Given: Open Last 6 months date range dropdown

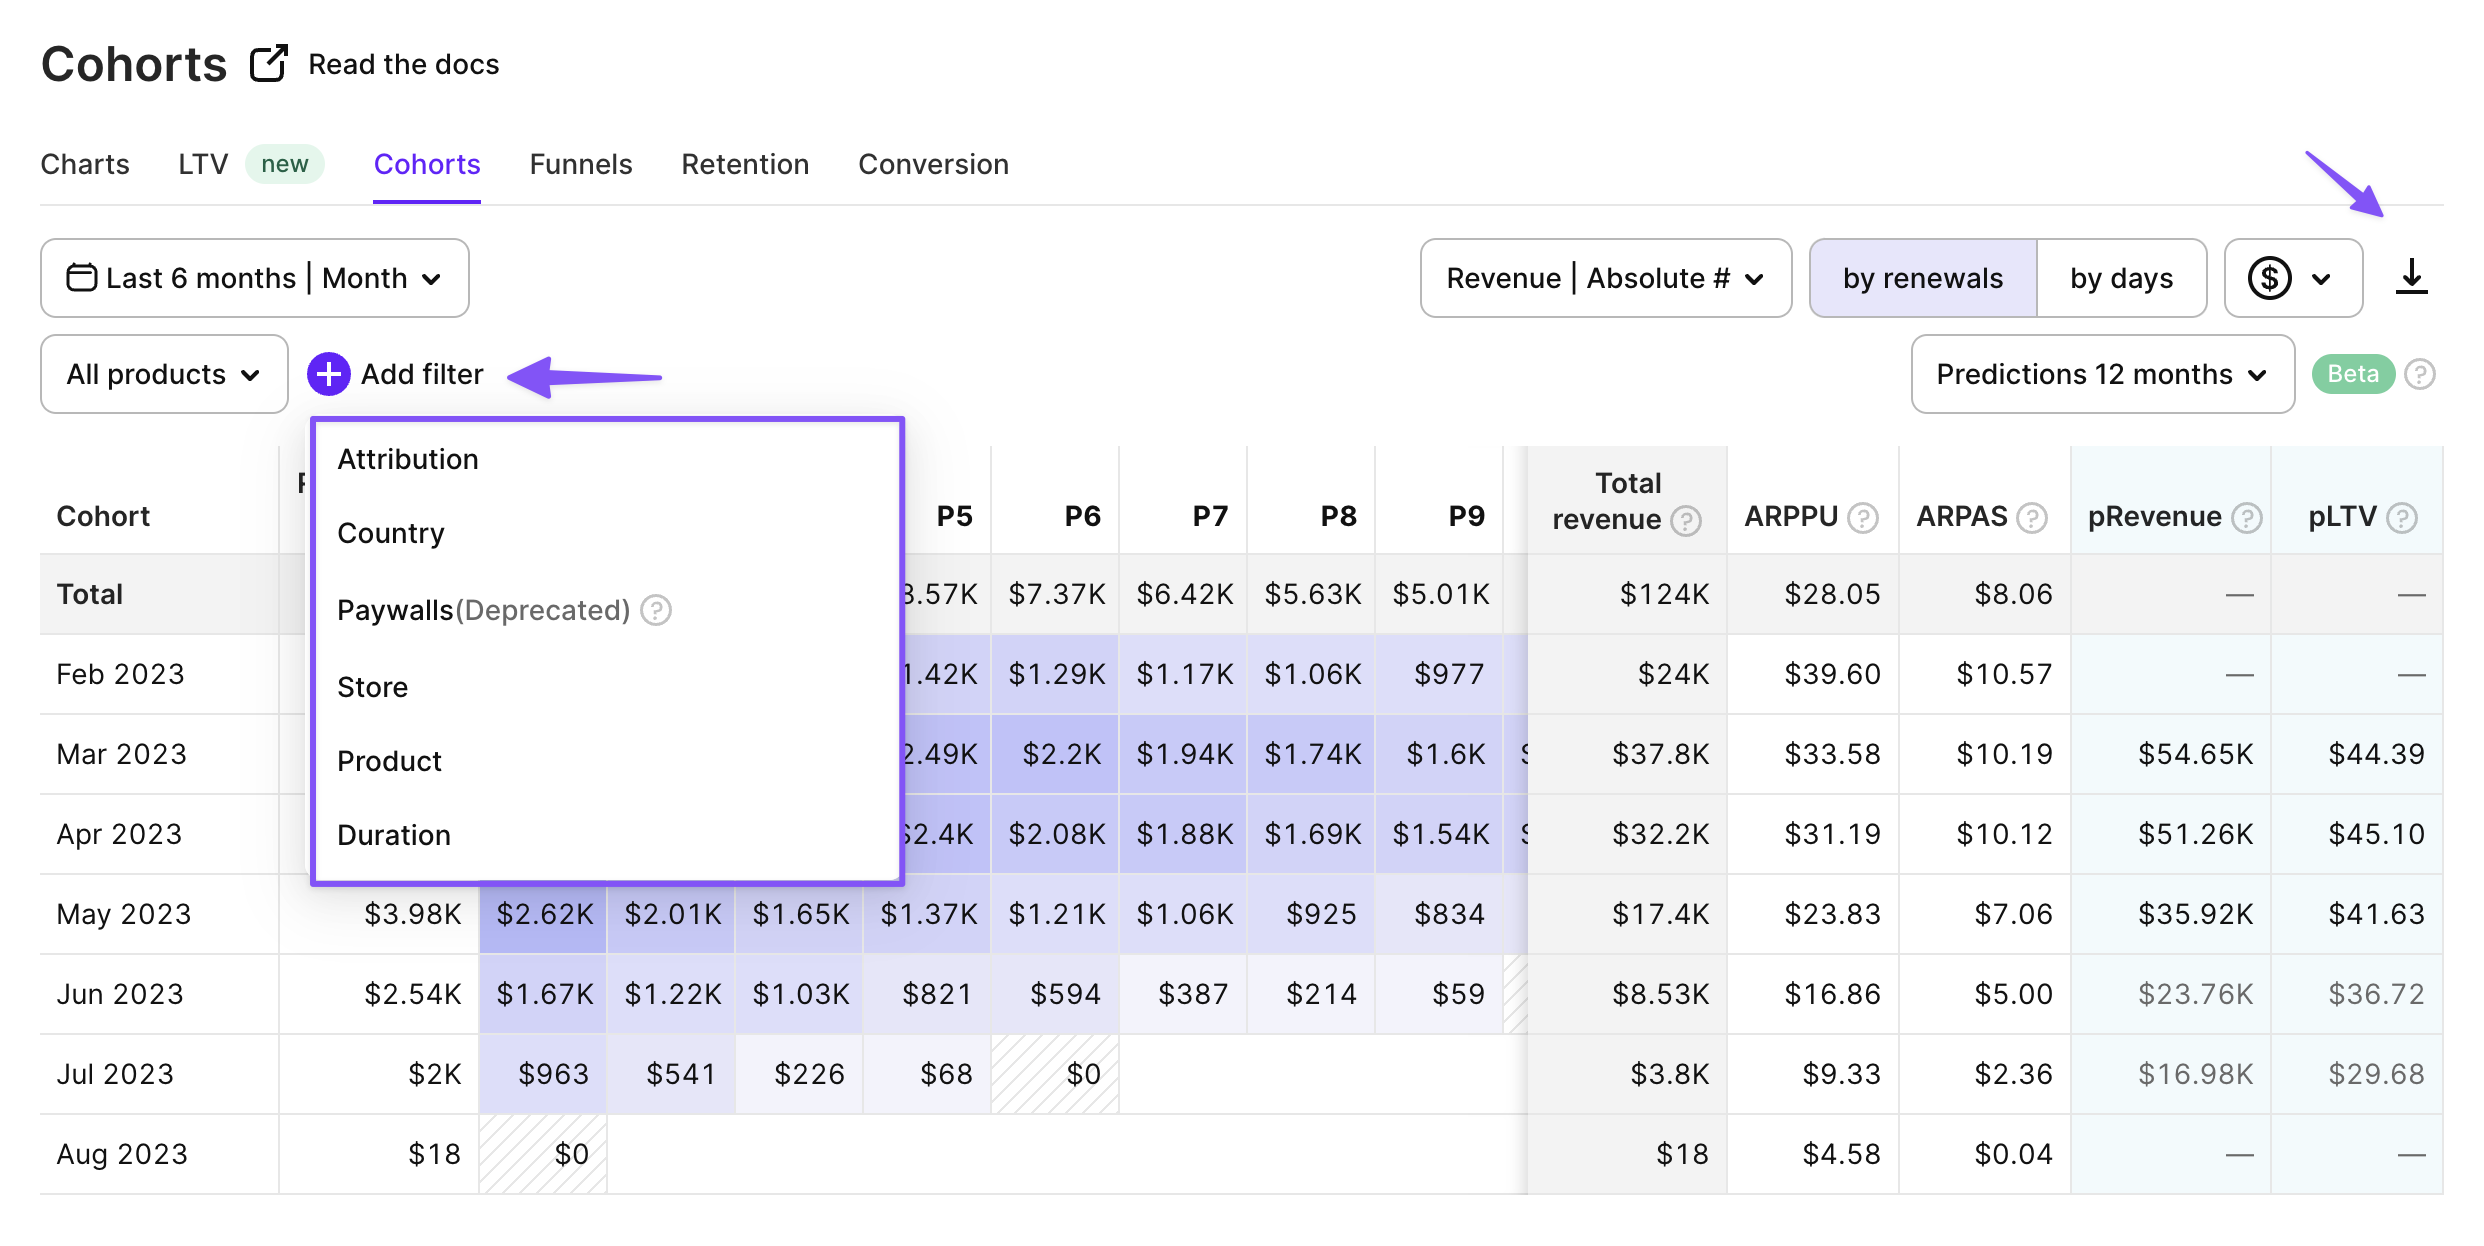Looking at the screenshot, I should click(254, 278).
